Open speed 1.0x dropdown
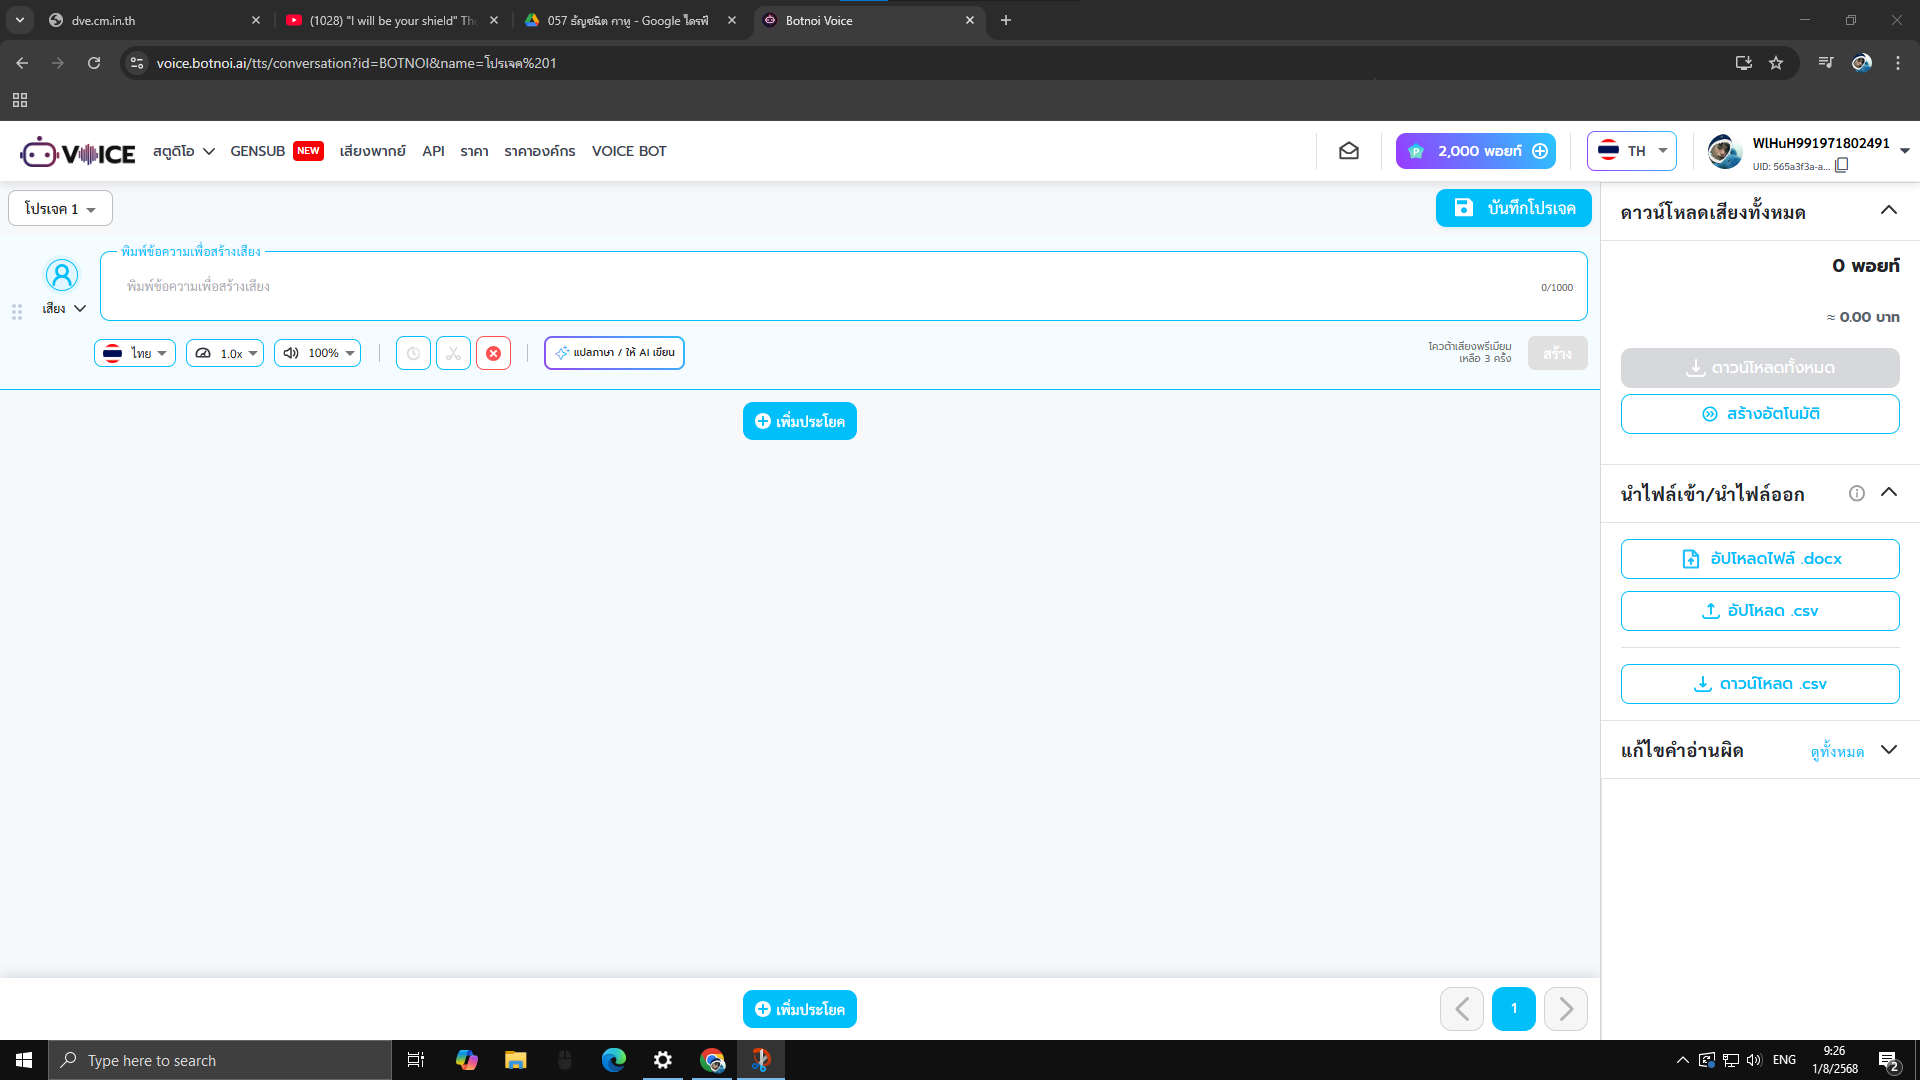This screenshot has height=1080, width=1920. (225, 353)
